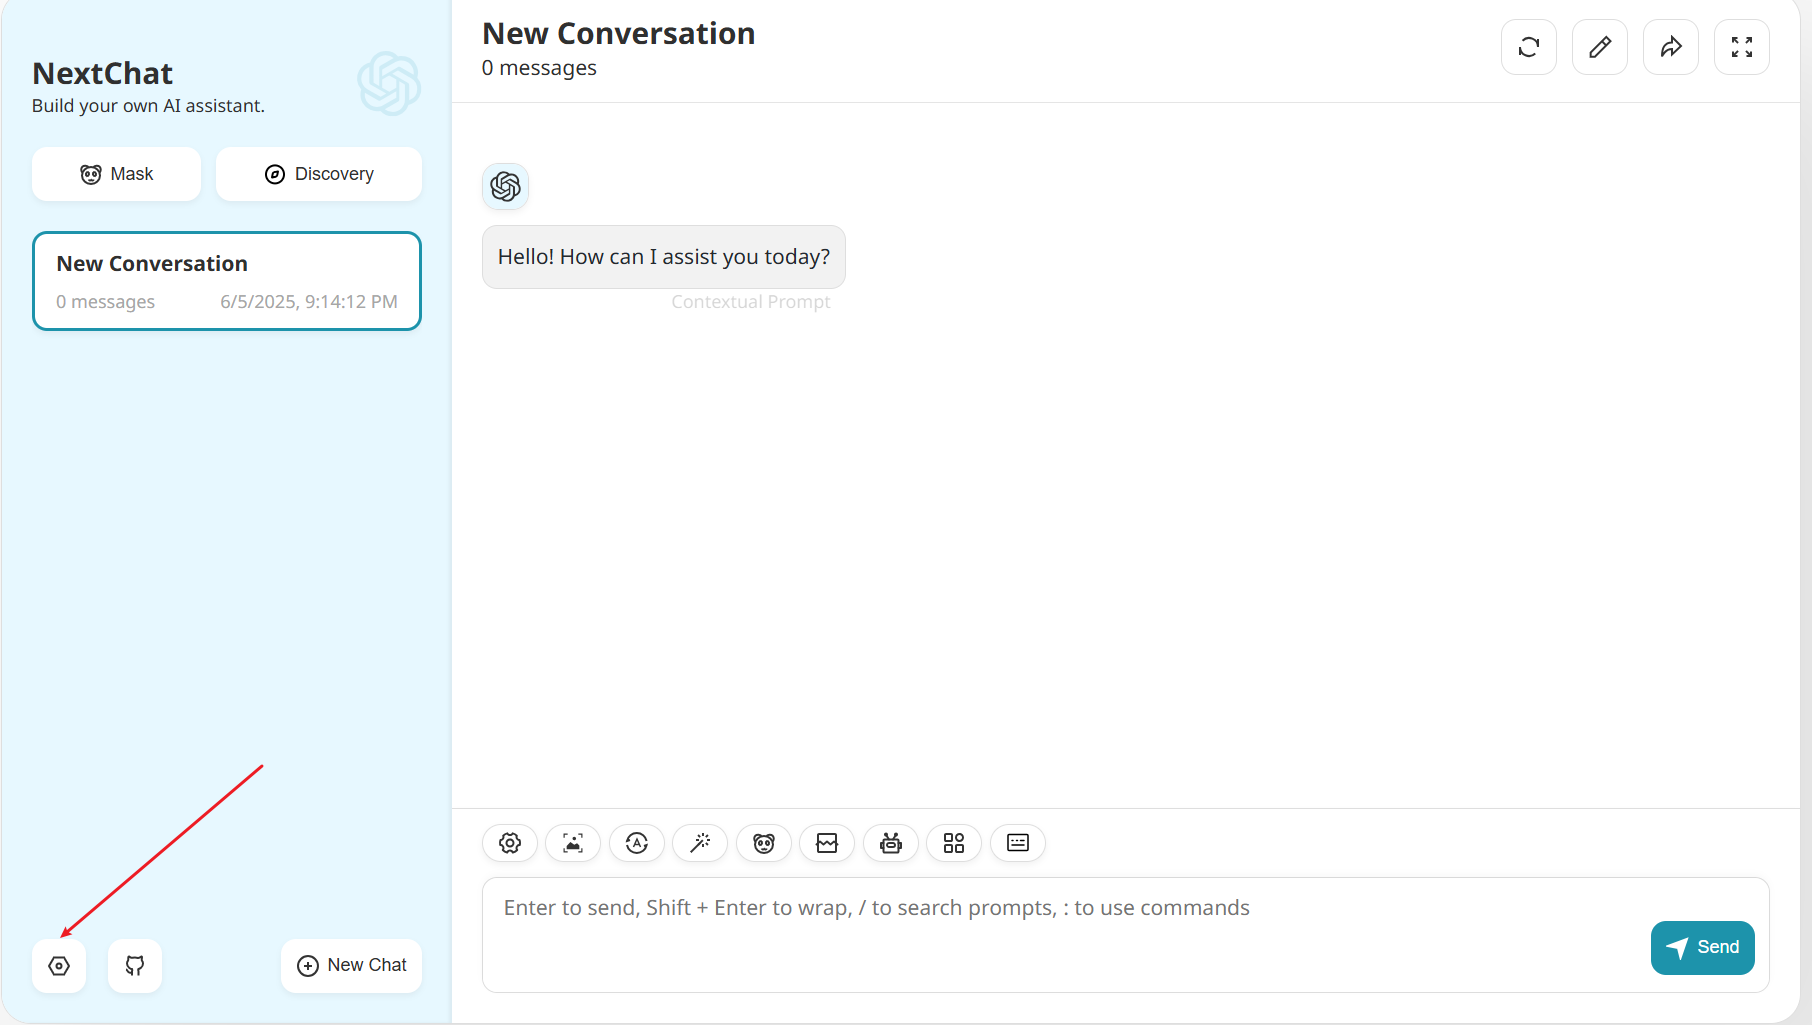The image size is (1812, 1025).
Task: Click the upload image icon
Action: coord(573,843)
